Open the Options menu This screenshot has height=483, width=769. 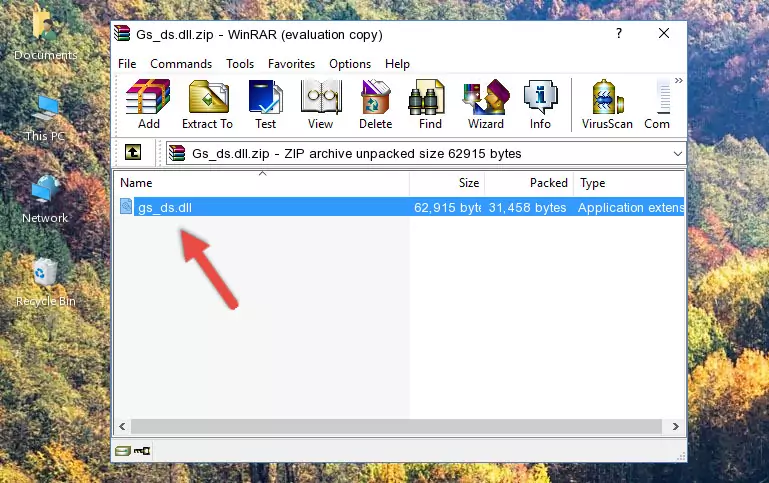[350, 64]
